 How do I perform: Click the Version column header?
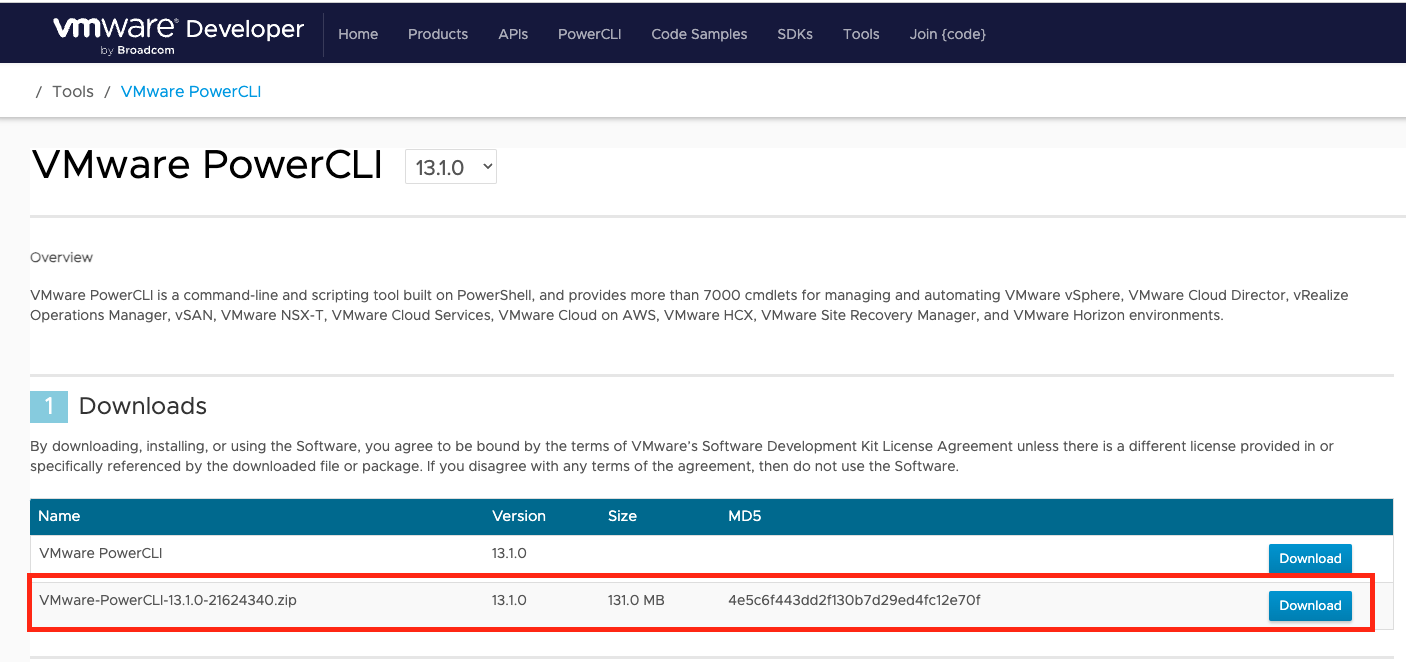519,516
